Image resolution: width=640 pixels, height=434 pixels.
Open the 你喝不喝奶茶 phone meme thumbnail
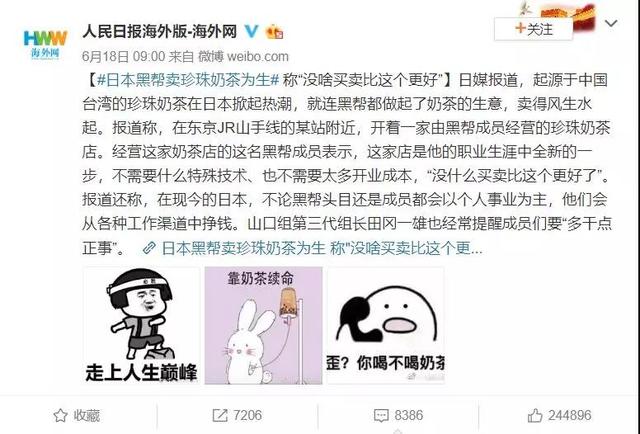(386, 325)
